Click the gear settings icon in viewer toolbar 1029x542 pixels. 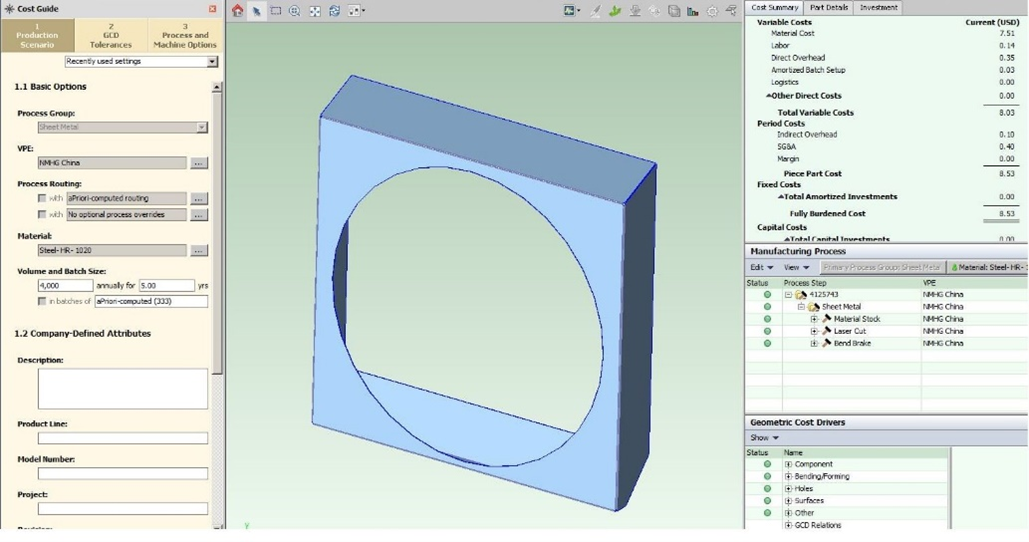[x=712, y=11]
